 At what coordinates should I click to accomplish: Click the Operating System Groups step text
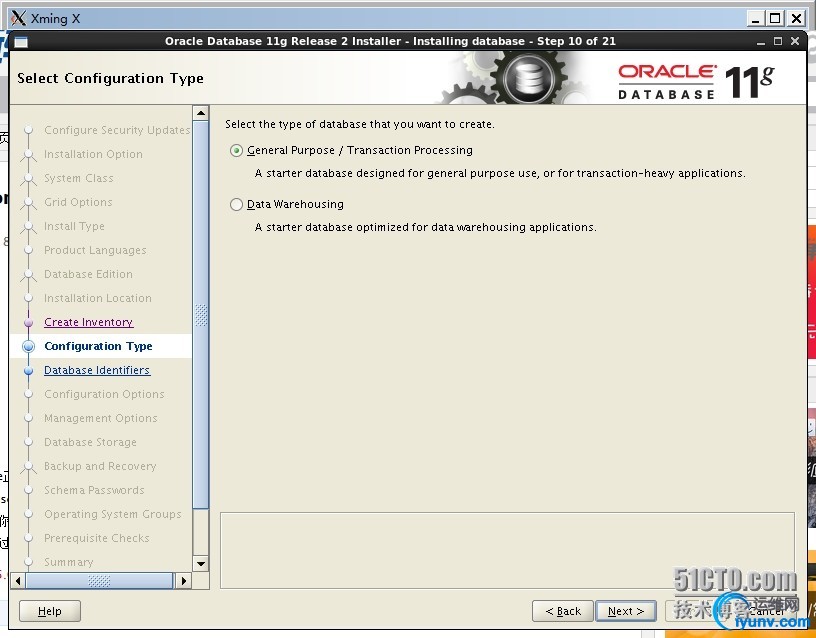[x=112, y=514]
